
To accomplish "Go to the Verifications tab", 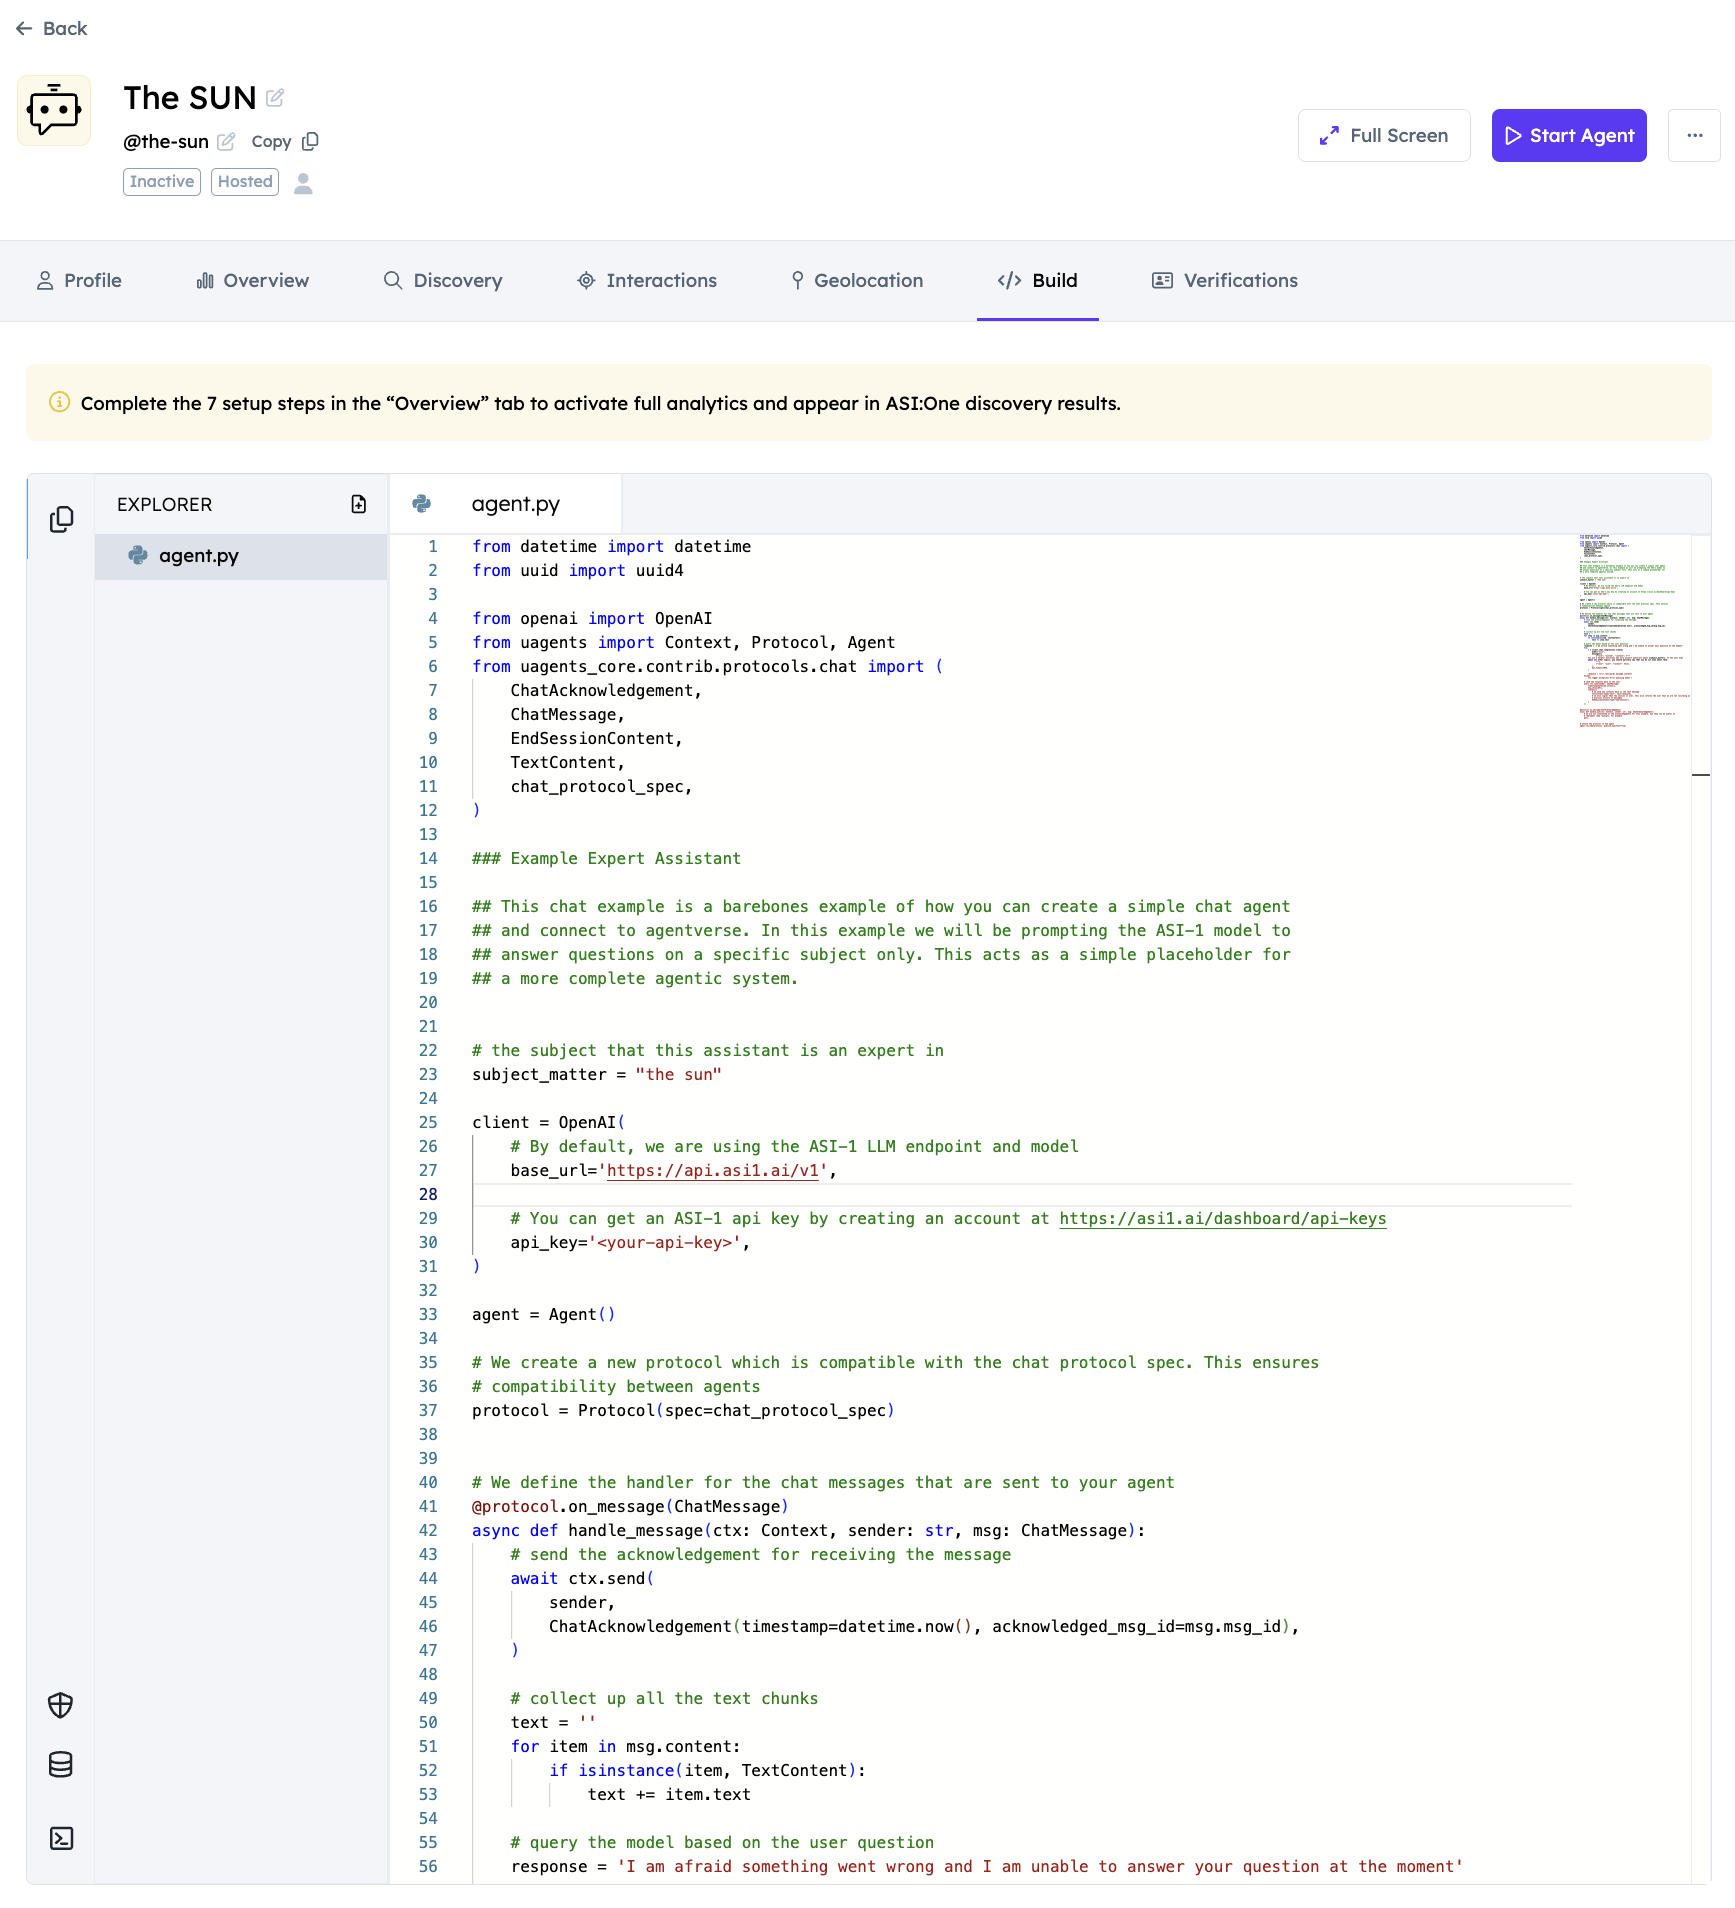I will click(x=1225, y=281).
